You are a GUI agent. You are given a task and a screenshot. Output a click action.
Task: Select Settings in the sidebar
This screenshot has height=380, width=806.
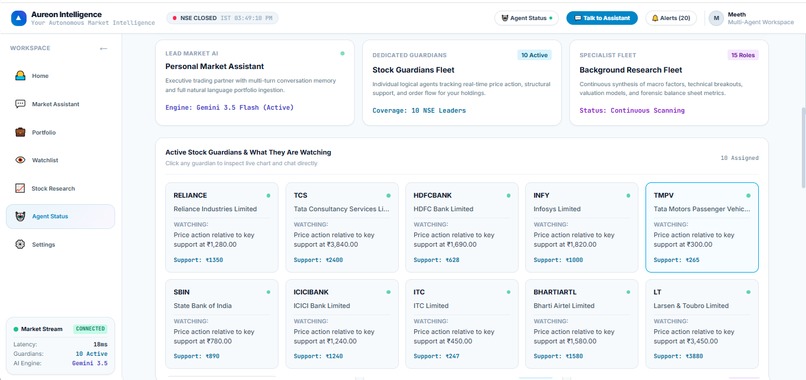[x=60, y=244]
